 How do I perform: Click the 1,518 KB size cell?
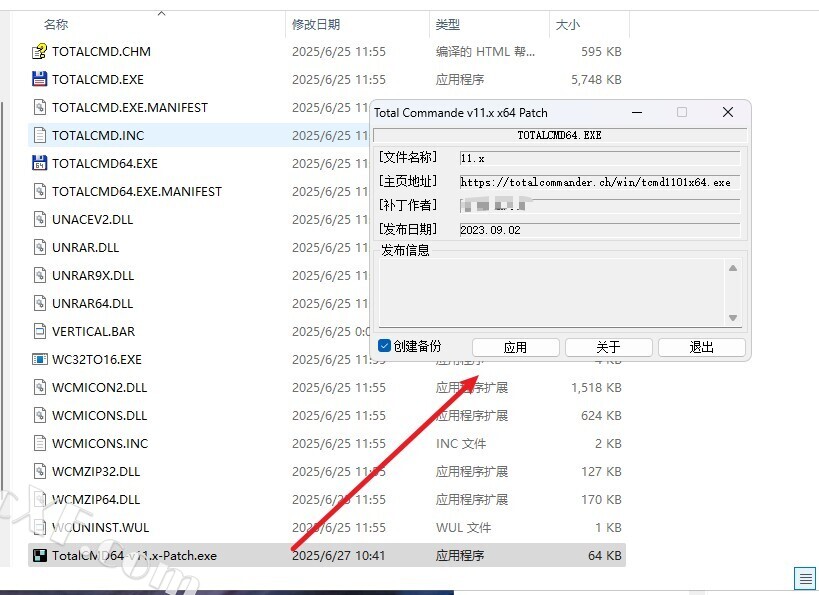596,388
